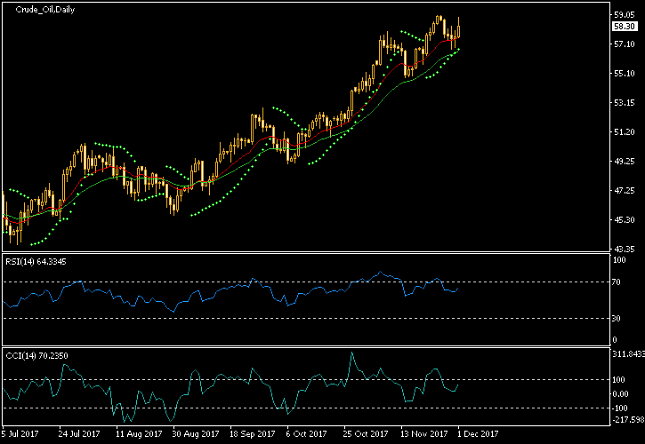Click the 51.20 price axis value
645x444 pixels.
[624, 132]
